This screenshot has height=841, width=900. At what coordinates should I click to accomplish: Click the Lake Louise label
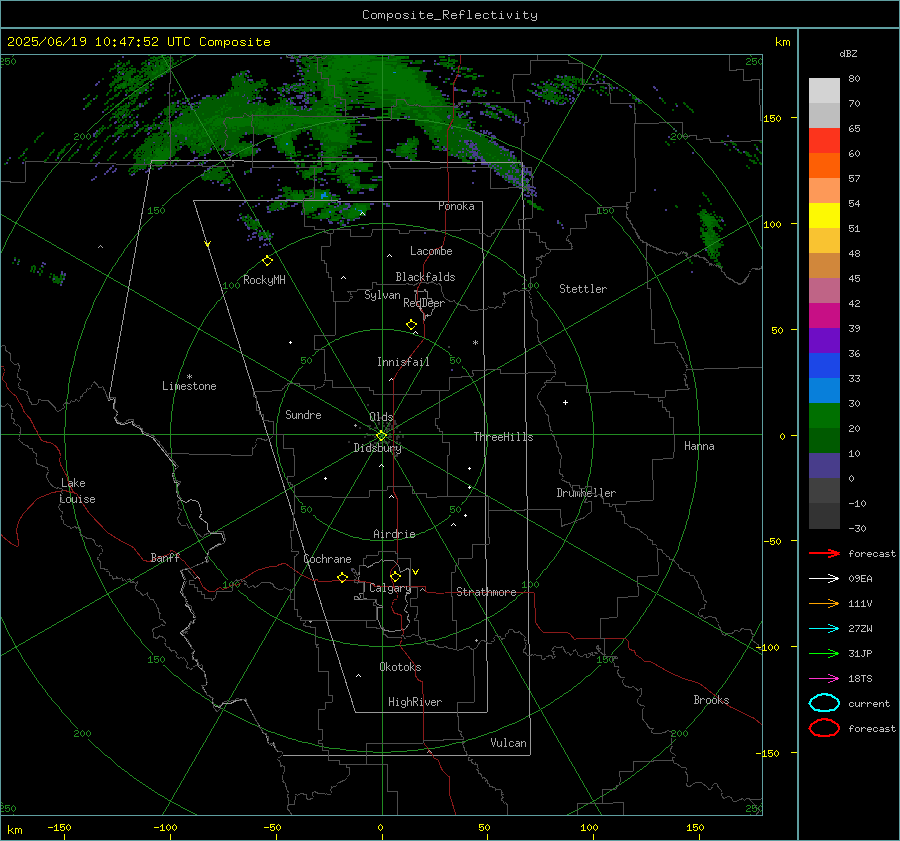[77, 491]
